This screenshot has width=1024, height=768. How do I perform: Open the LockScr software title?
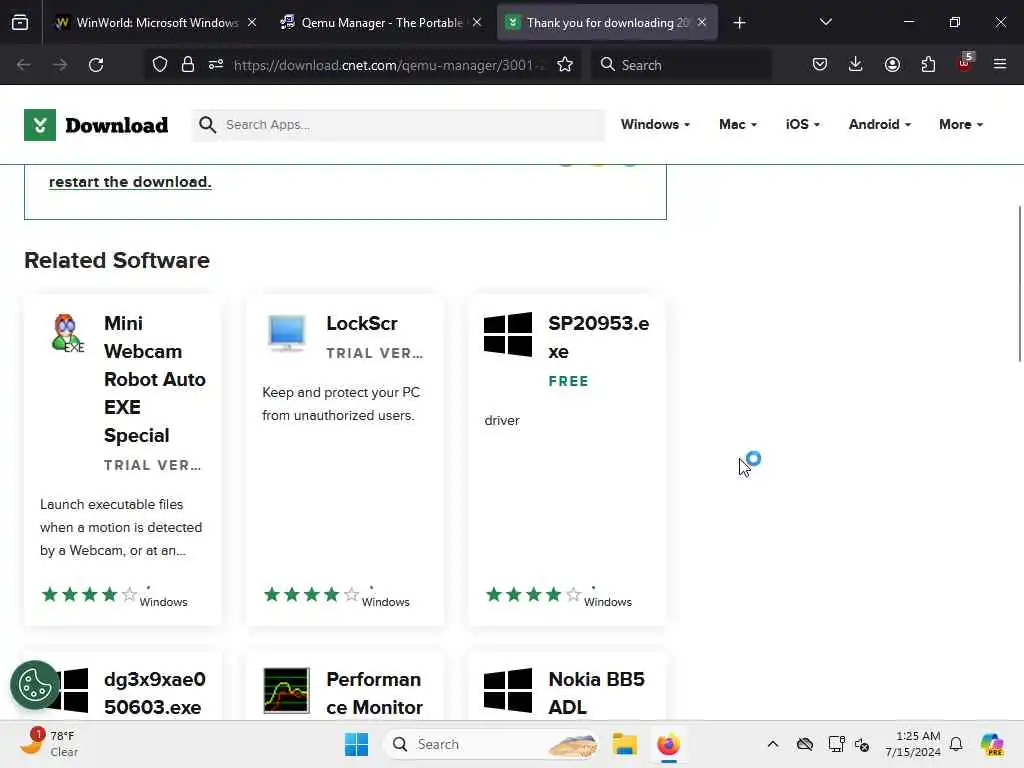tap(362, 323)
